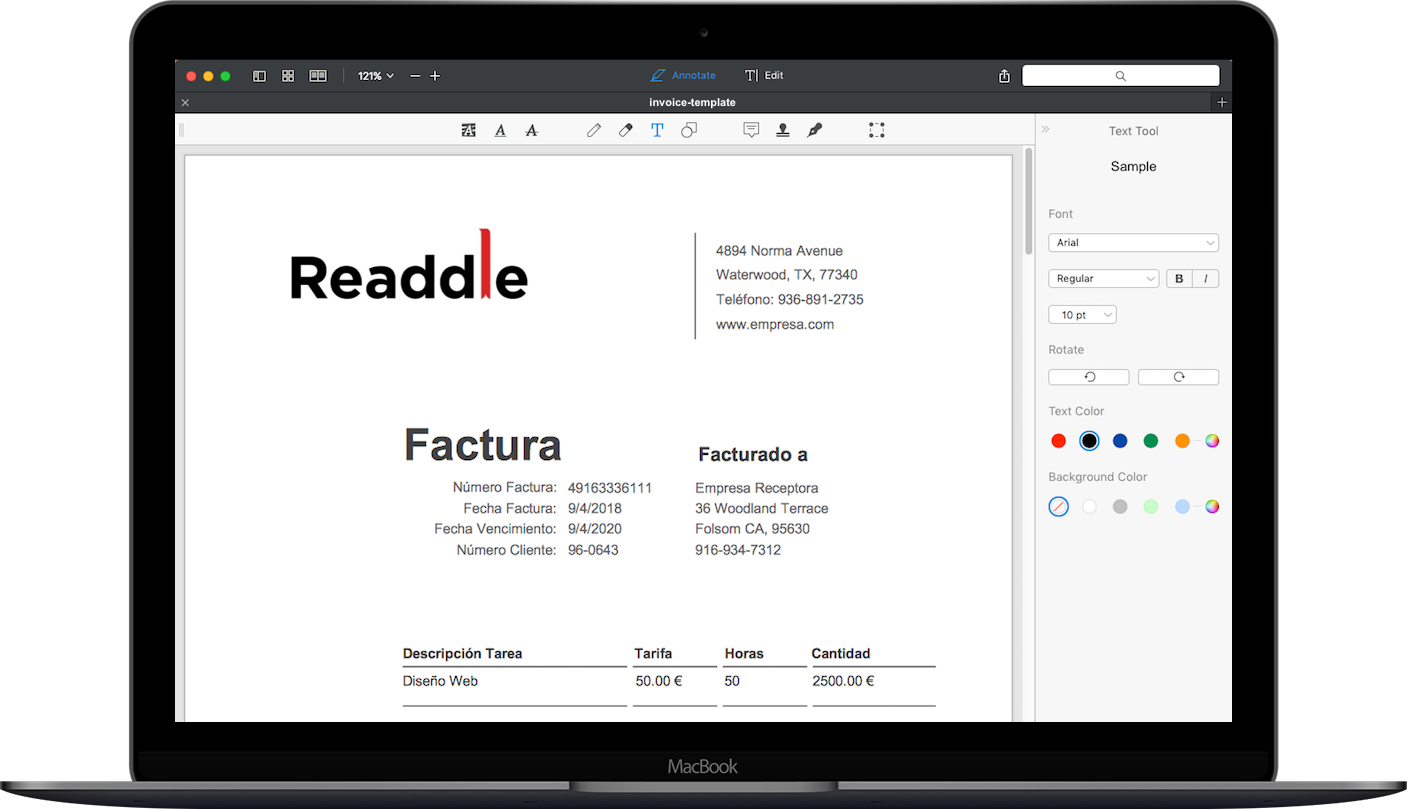This screenshot has width=1407, height=809.
Task: Add a new tab with plus button
Action: tap(1222, 102)
